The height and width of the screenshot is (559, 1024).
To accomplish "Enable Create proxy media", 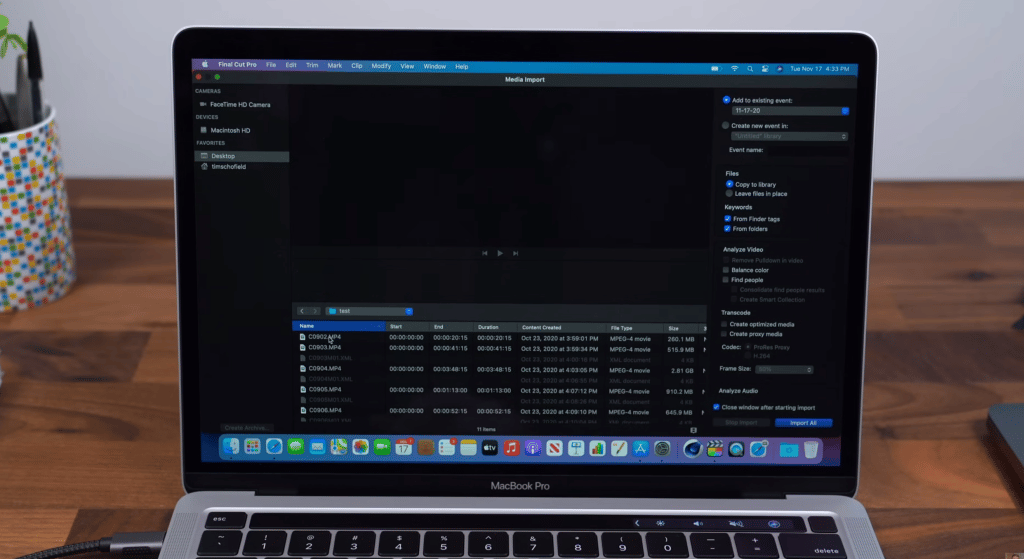I will coord(724,334).
